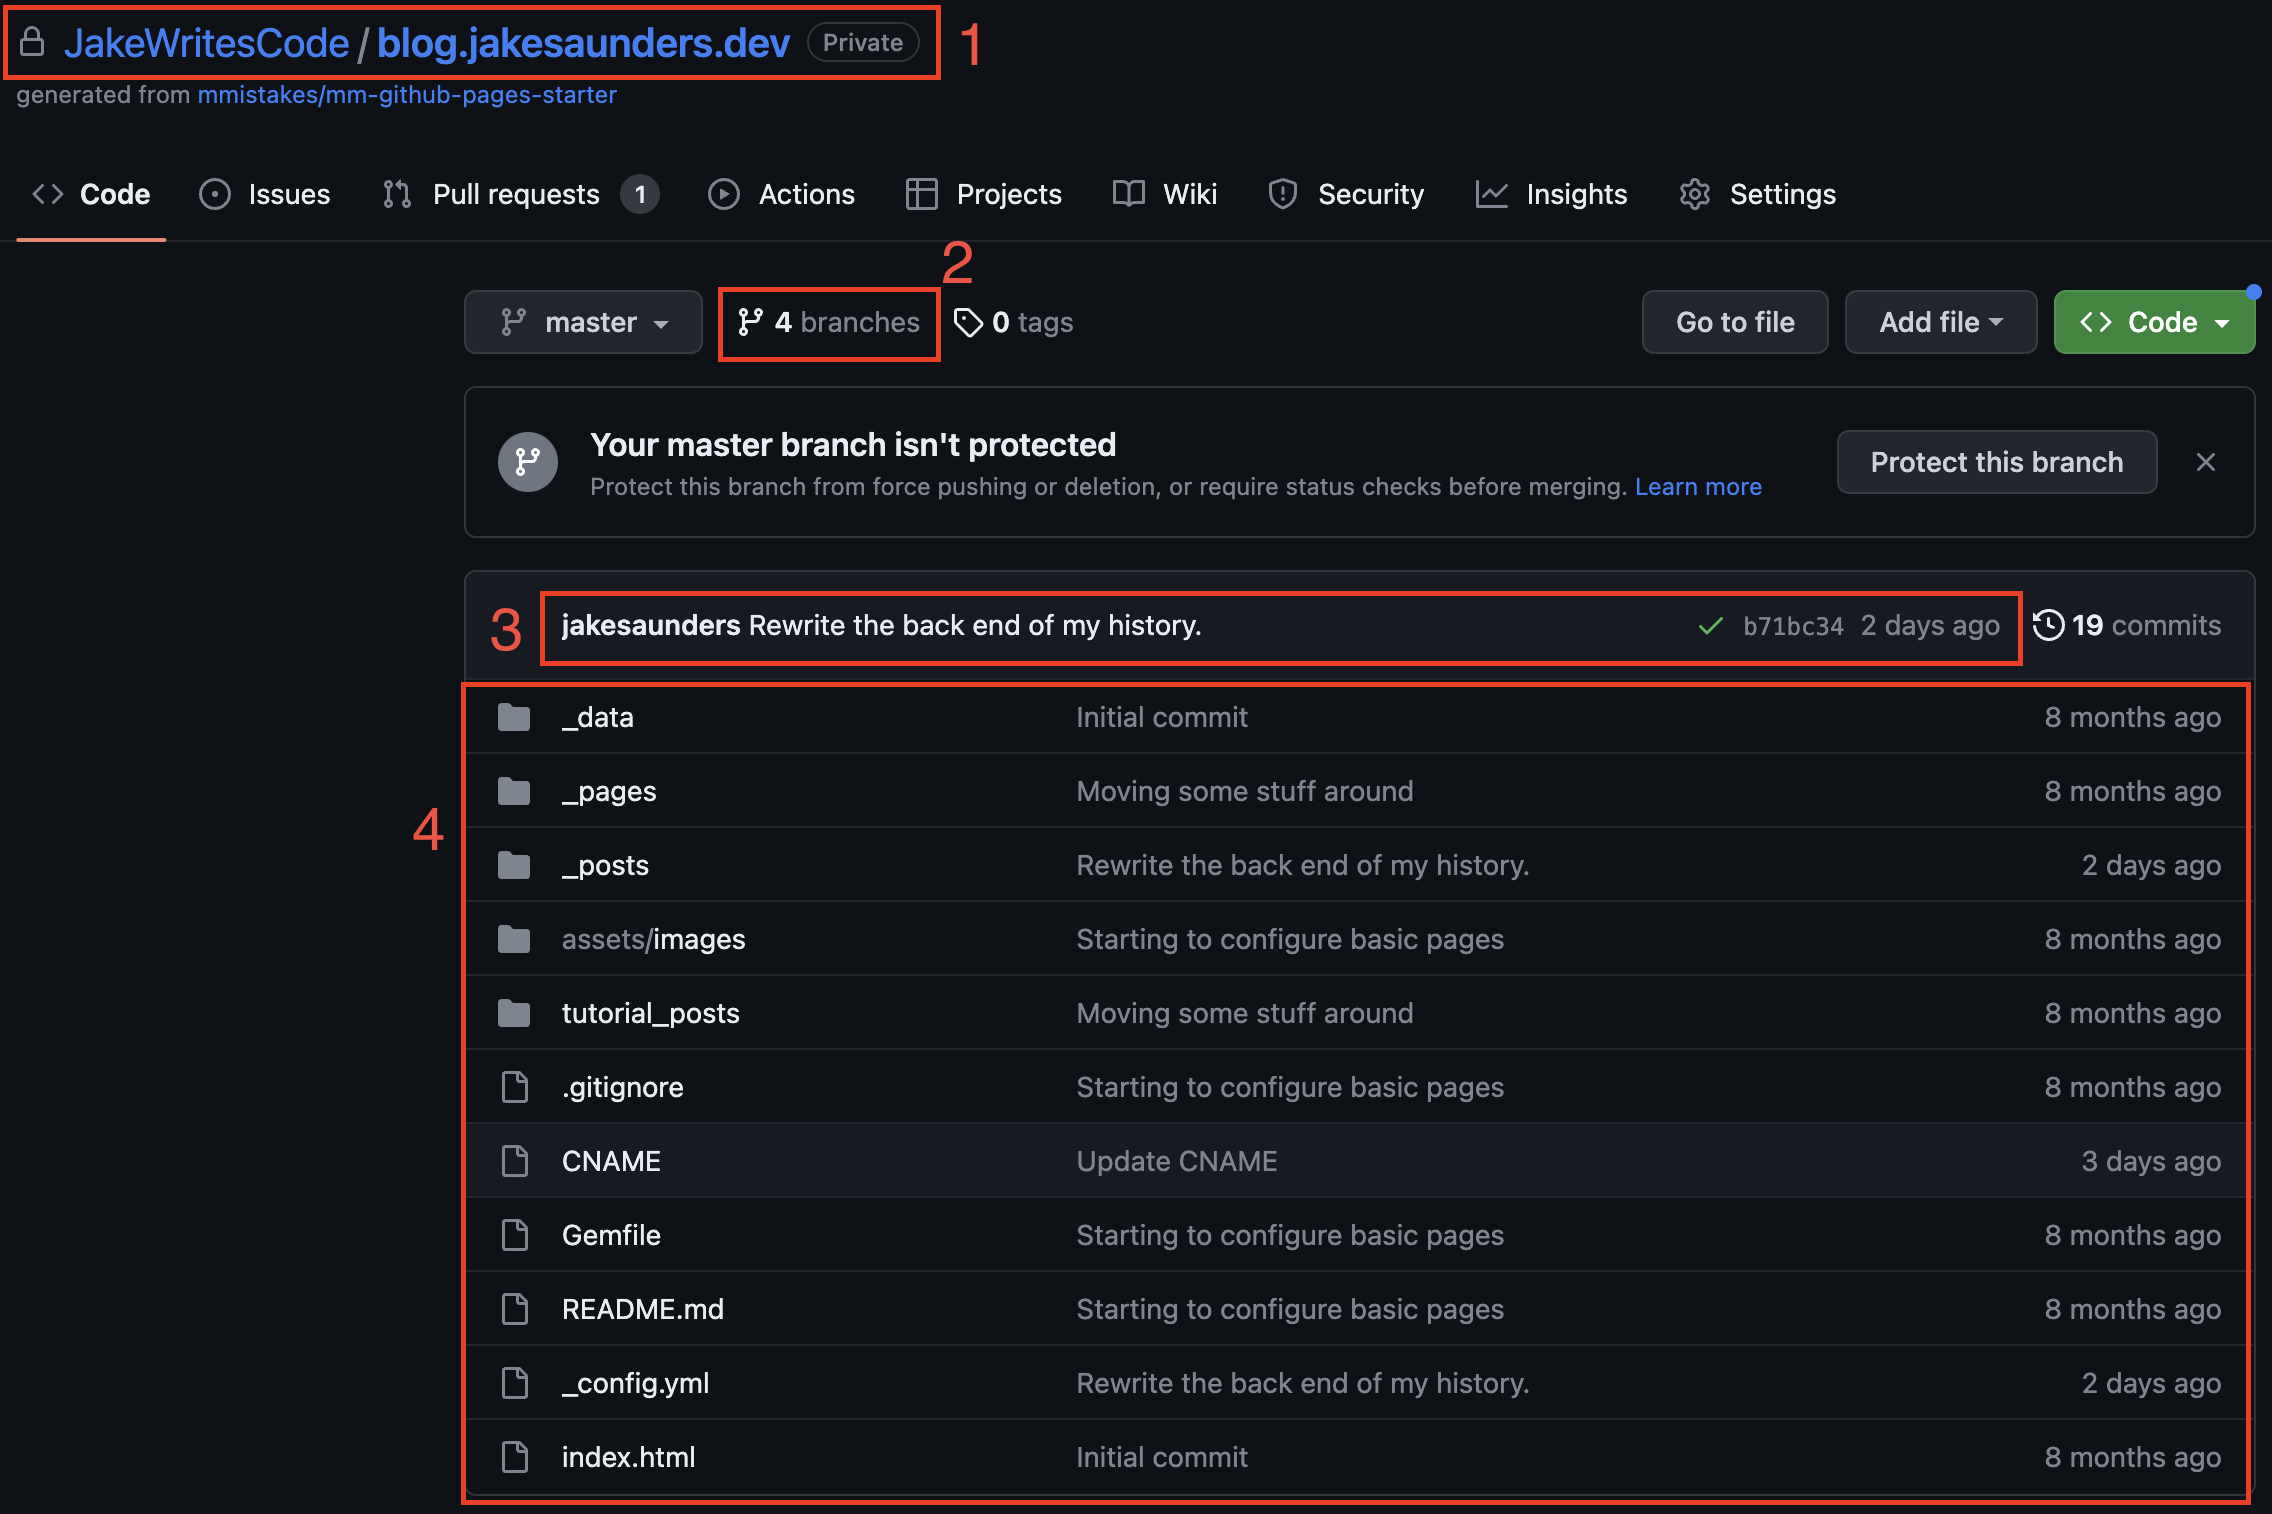Click the tag icon next to 0 tags
The height and width of the screenshot is (1514, 2272).
966,322
